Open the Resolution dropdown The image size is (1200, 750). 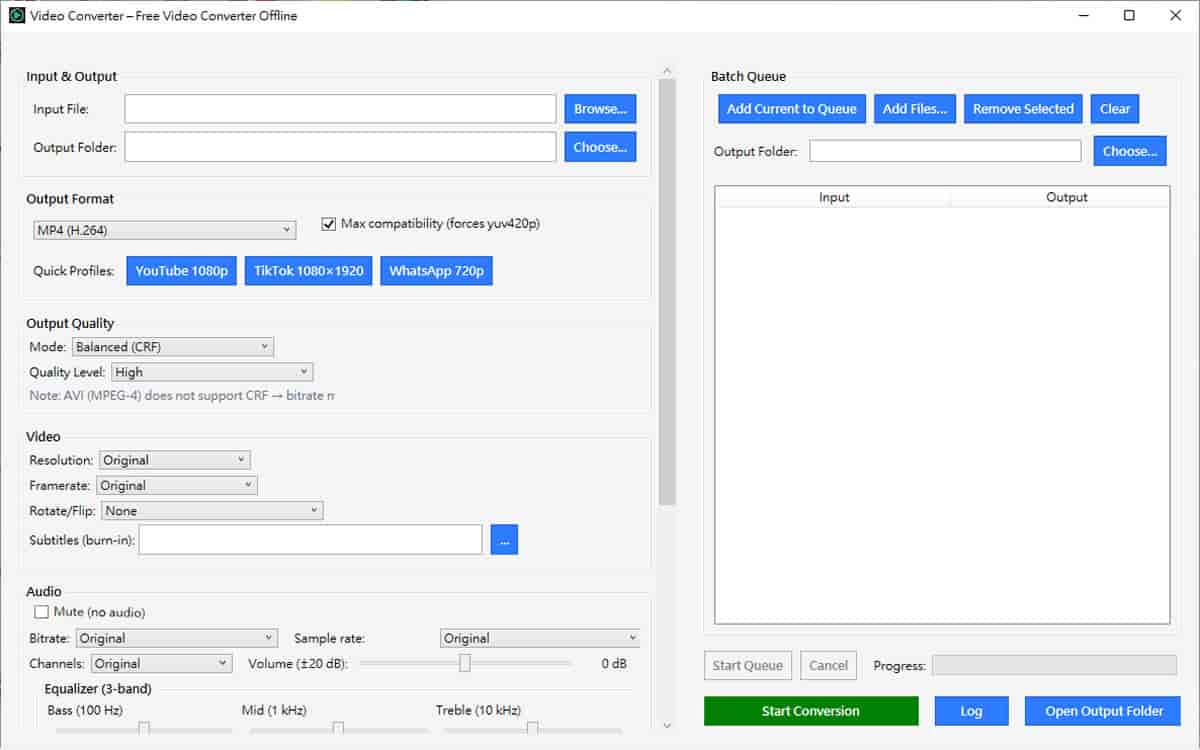pos(174,460)
